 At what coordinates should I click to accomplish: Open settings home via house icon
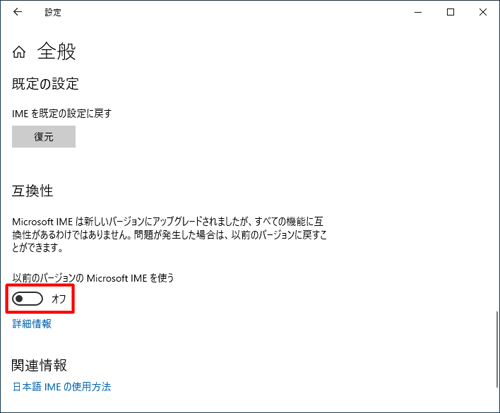click(x=19, y=52)
